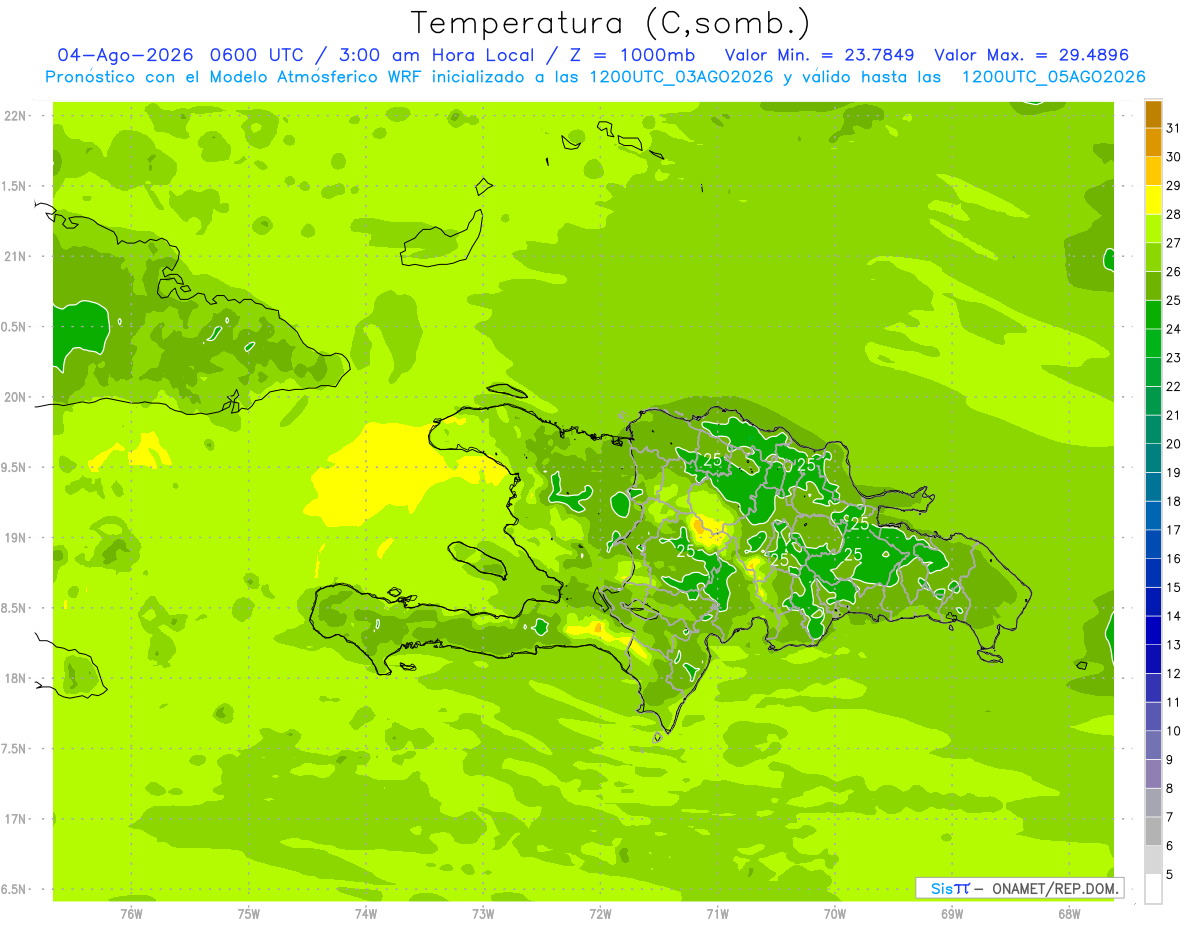Click the "68W" longitude label
1200x927 pixels.
1069,913
